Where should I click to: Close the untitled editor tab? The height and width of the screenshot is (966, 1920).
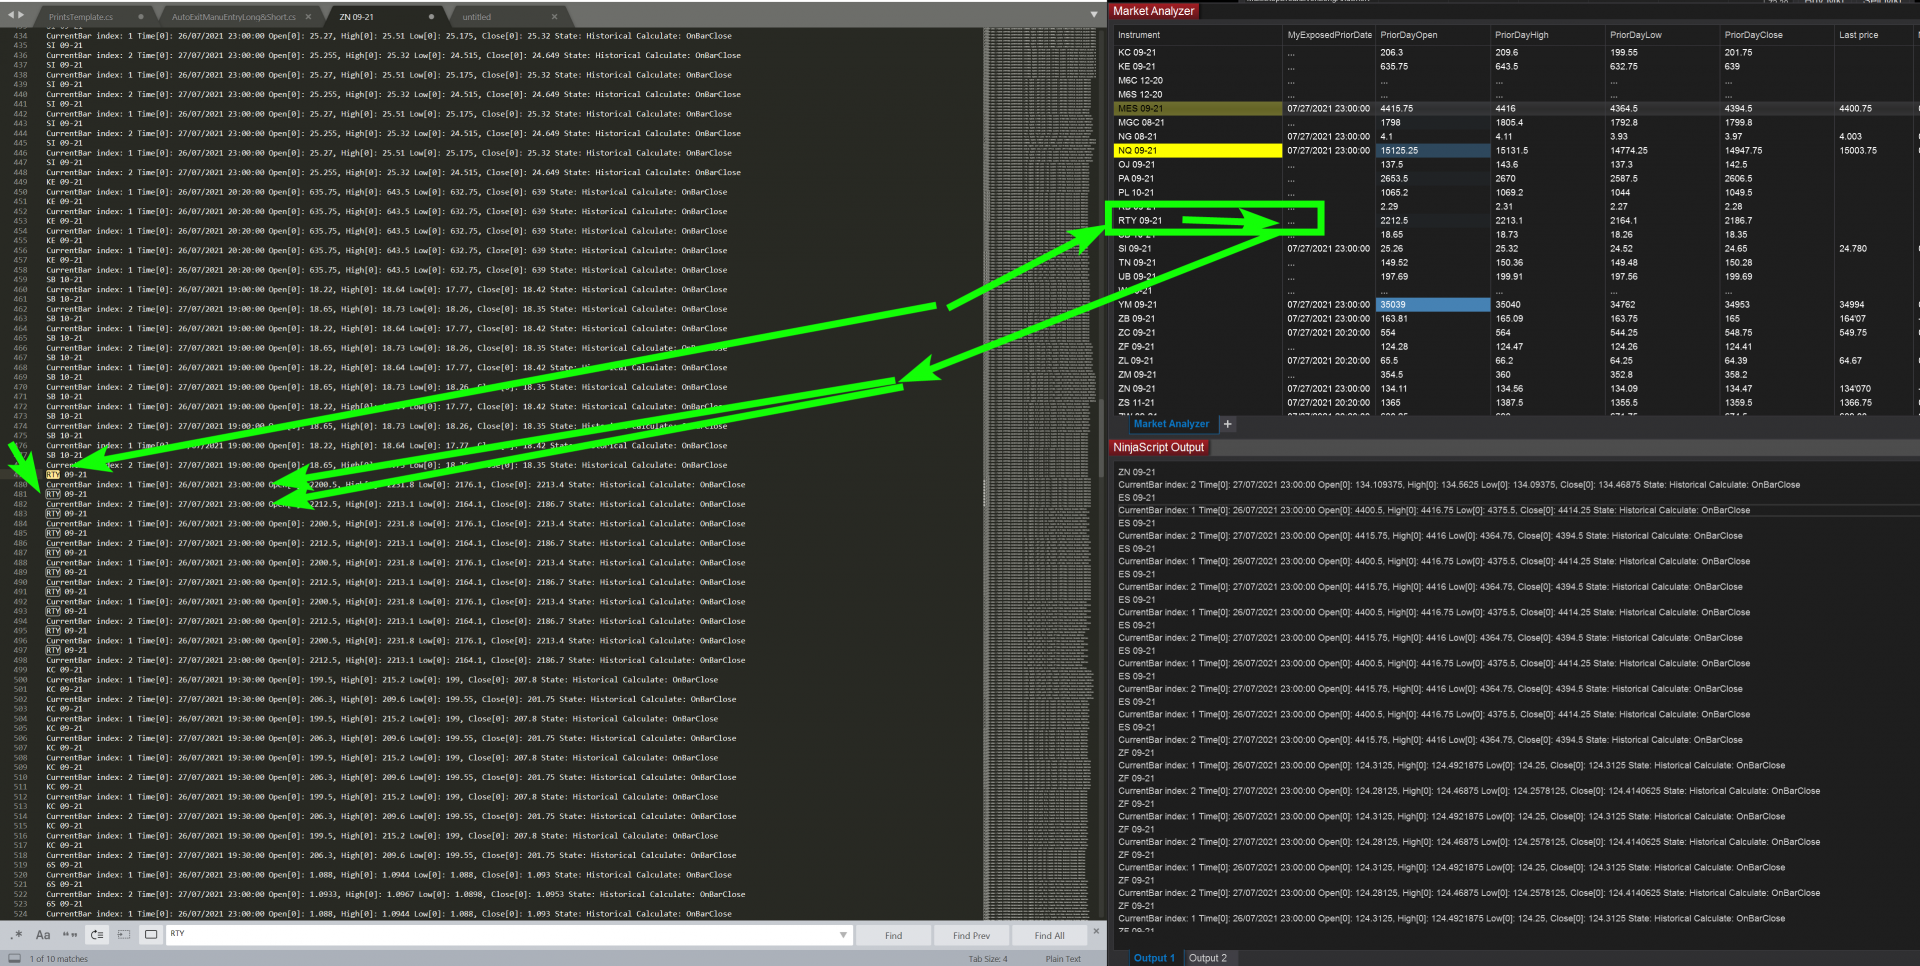point(554,17)
